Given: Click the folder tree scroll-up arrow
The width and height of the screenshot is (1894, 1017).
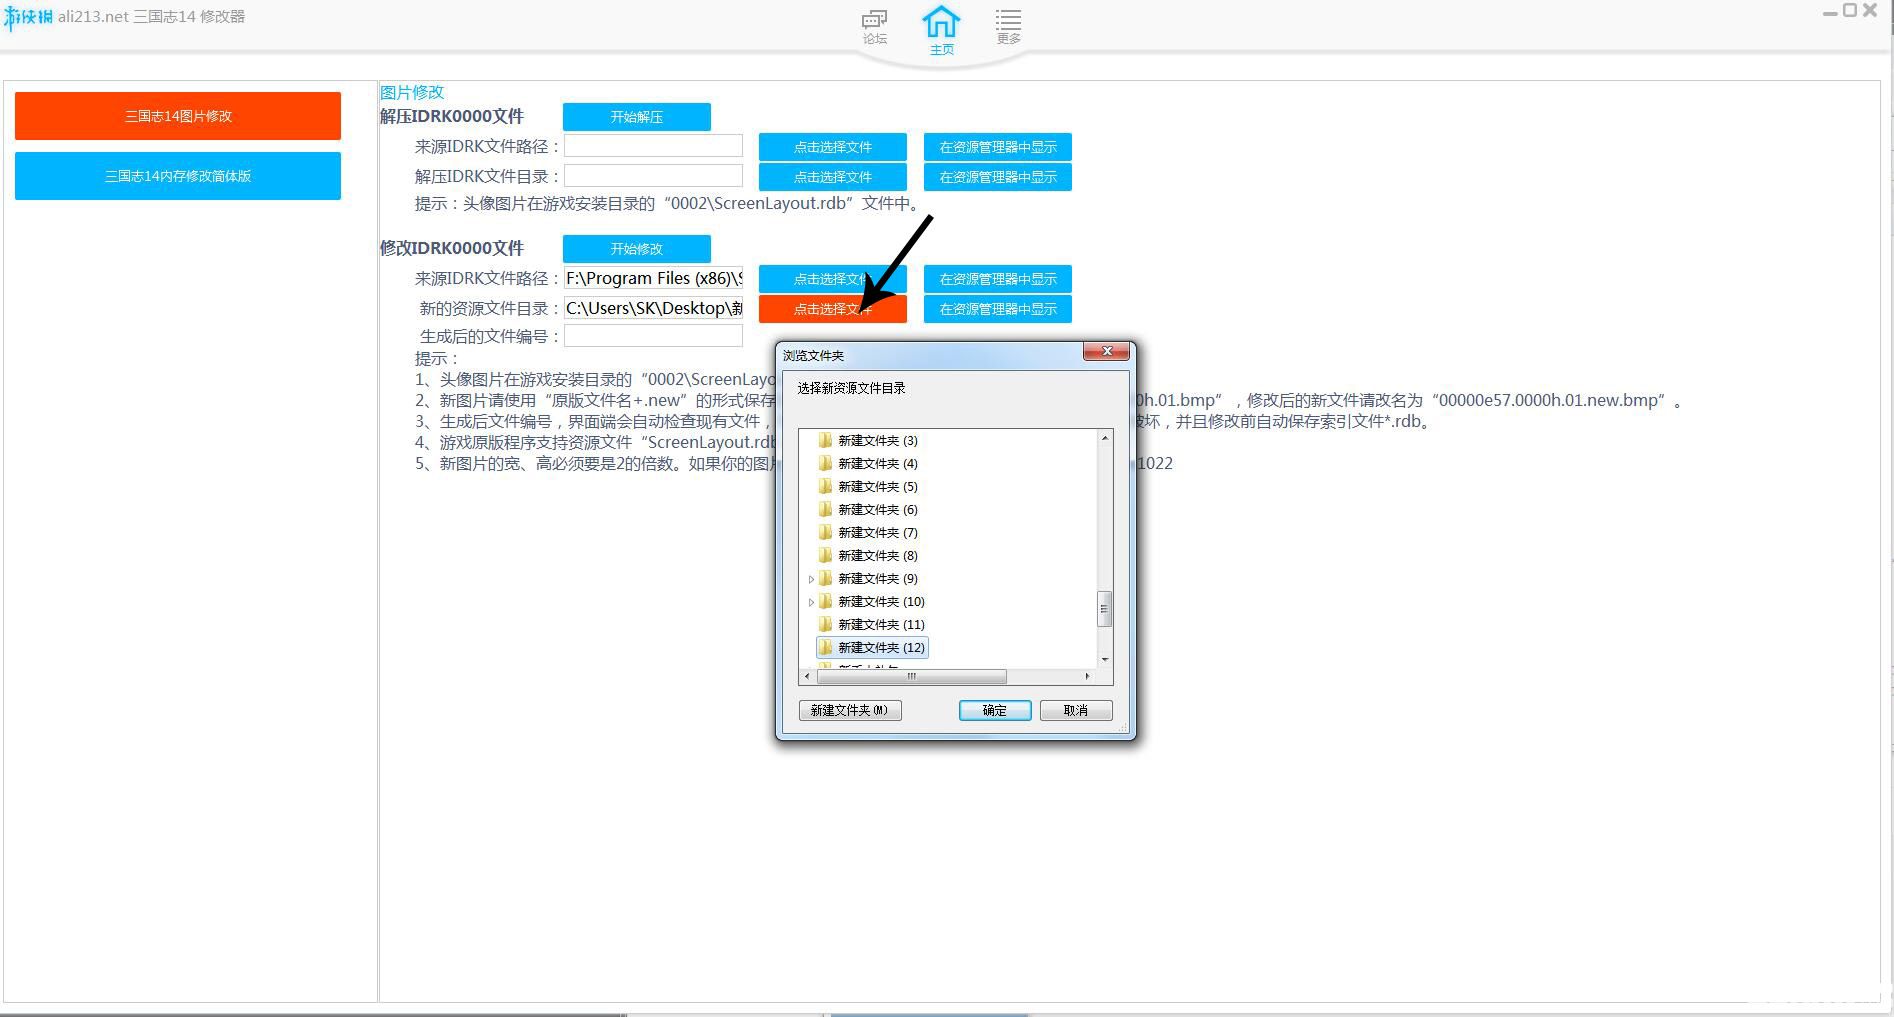Looking at the screenshot, I should coord(1105,438).
